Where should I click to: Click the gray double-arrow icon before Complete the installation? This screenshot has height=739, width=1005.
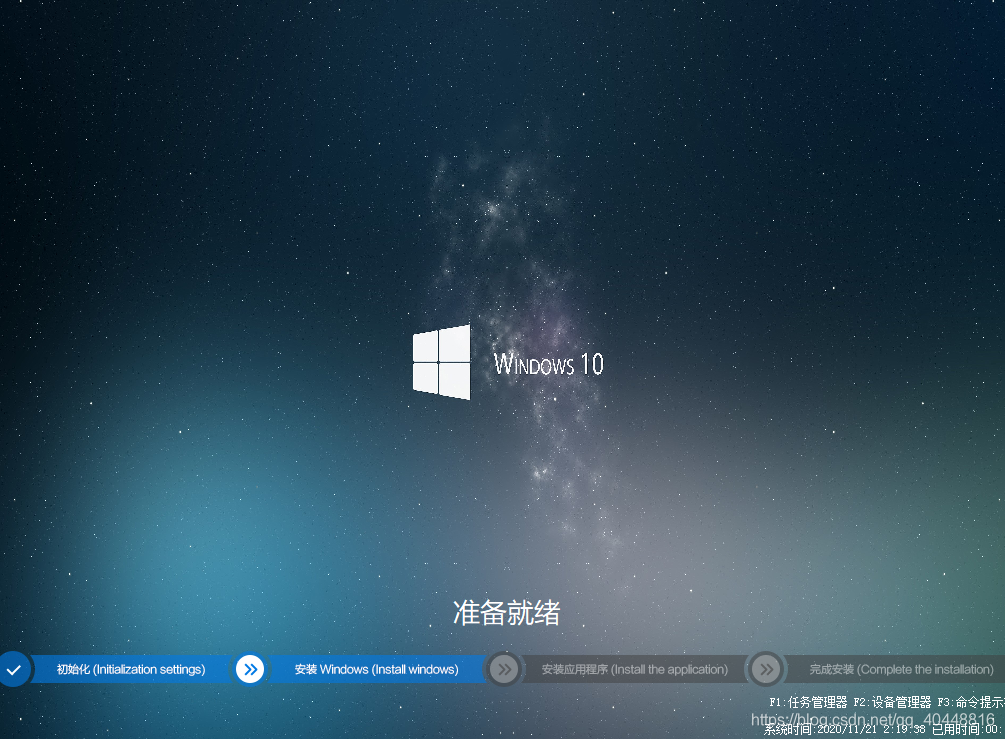pyautogui.click(x=766, y=669)
